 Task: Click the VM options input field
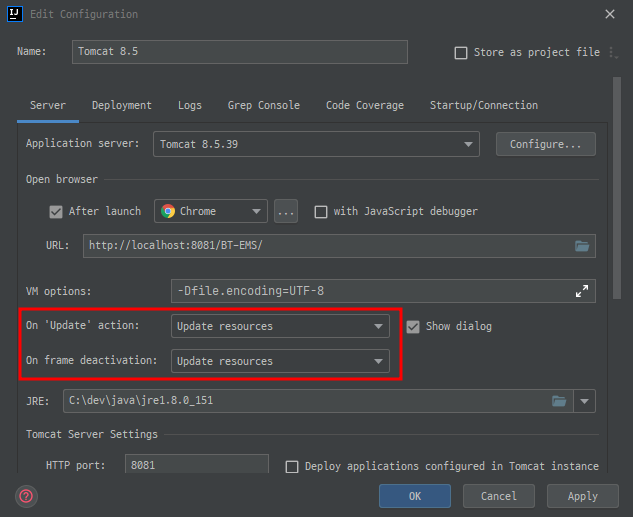click(x=383, y=291)
